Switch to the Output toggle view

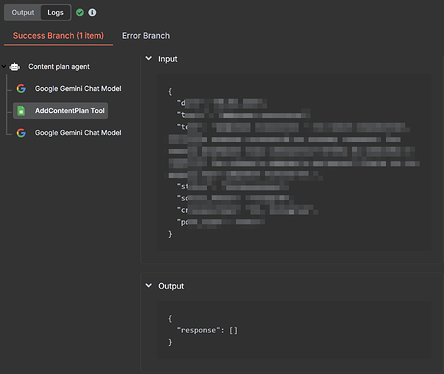click(23, 13)
